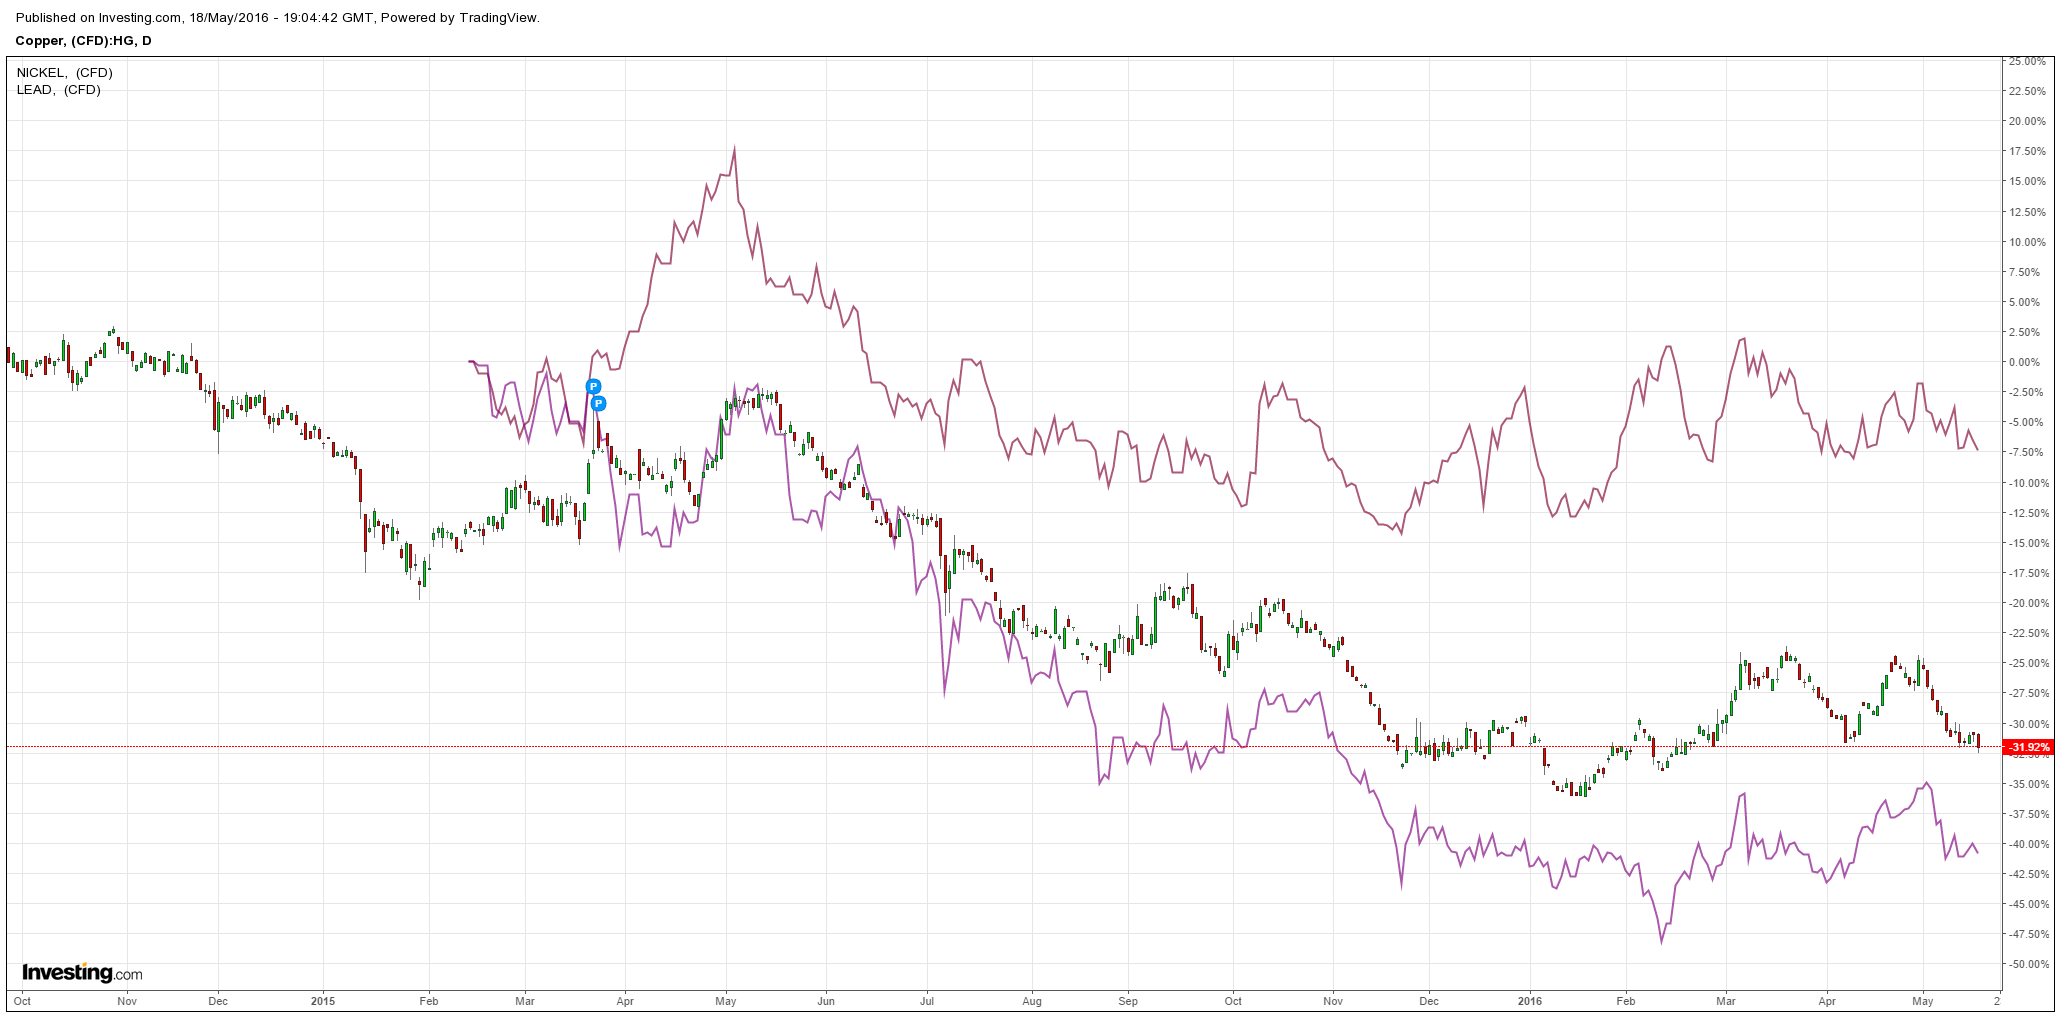The width and height of the screenshot is (2061, 1014).
Task: Click the -50.00% axis label
Action: pyautogui.click(x=2027, y=965)
